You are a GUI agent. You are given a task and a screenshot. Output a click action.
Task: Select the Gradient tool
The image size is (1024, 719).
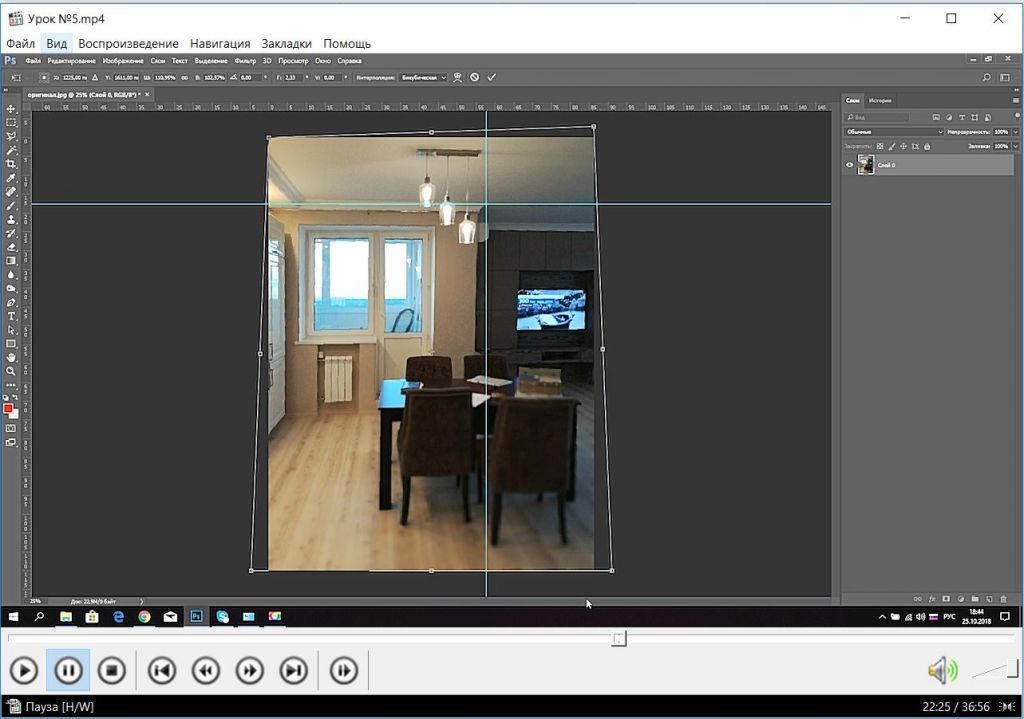(x=10, y=261)
